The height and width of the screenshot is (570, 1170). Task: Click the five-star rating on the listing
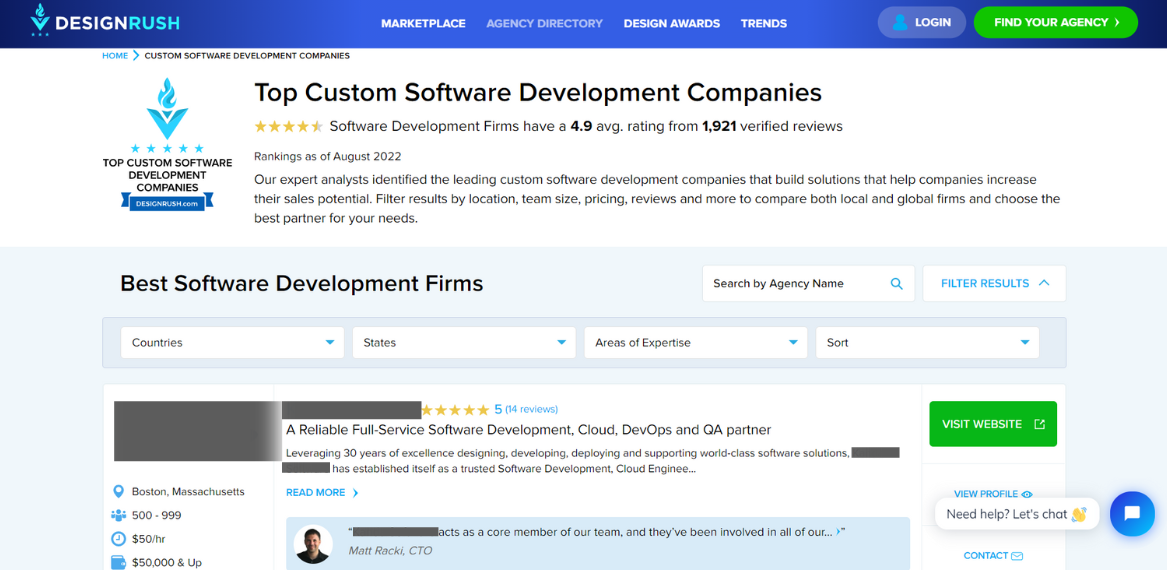(455, 410)
